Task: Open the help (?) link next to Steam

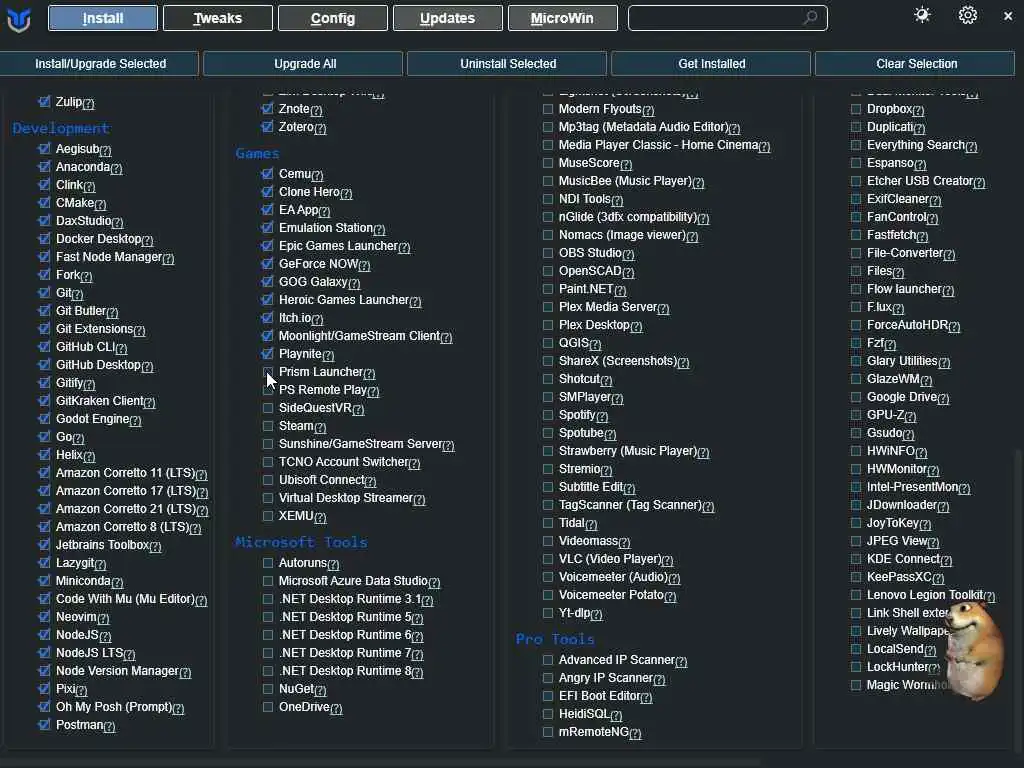Action: click(x=320, y=427)
